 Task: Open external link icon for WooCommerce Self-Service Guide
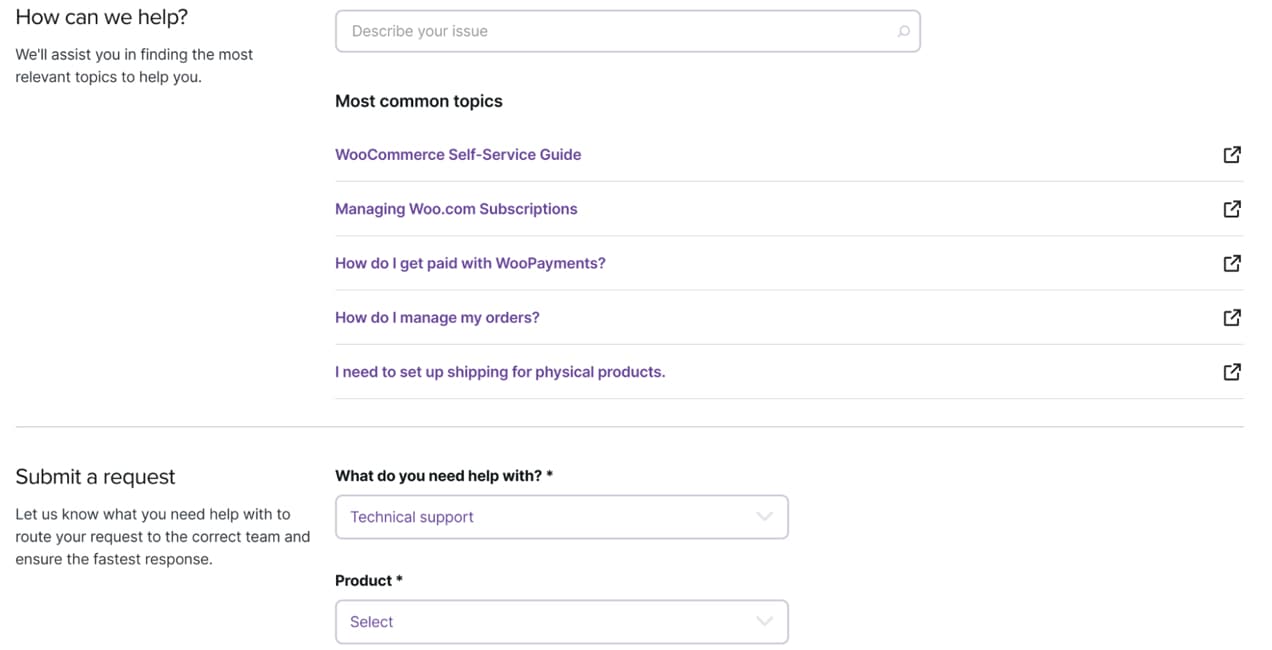tap(1232, 155)
